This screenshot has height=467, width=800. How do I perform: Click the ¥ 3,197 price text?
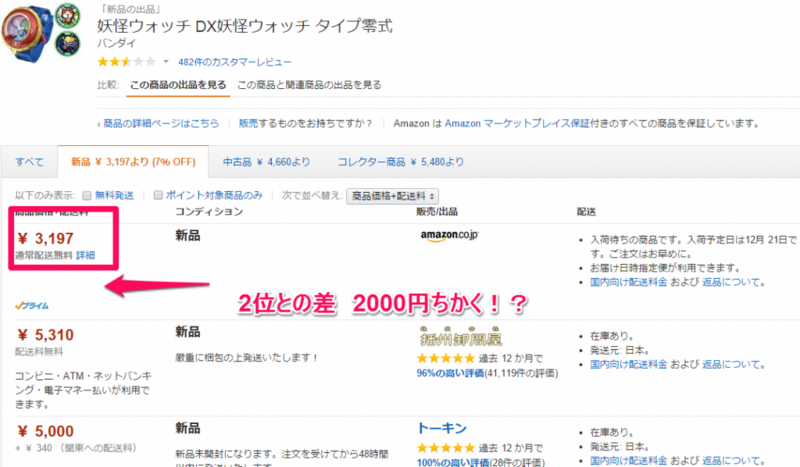pos(45,238)
